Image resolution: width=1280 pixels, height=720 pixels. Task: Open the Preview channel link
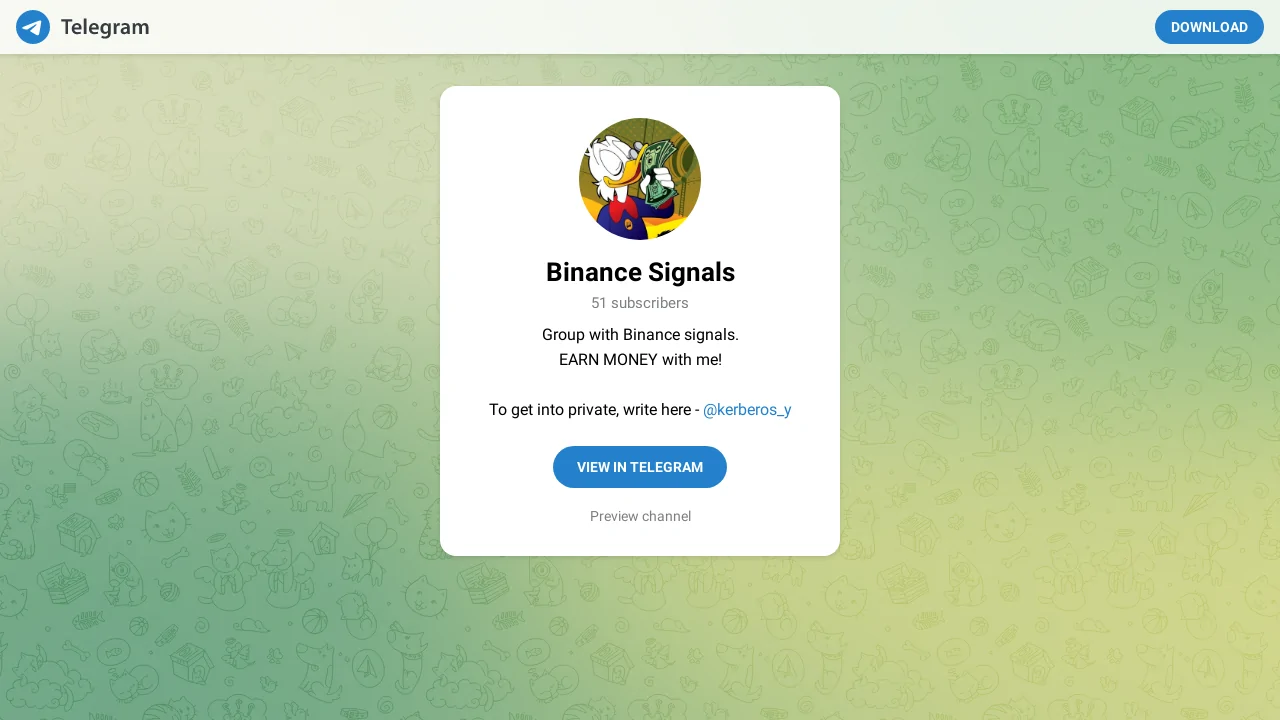click(640, 516)
